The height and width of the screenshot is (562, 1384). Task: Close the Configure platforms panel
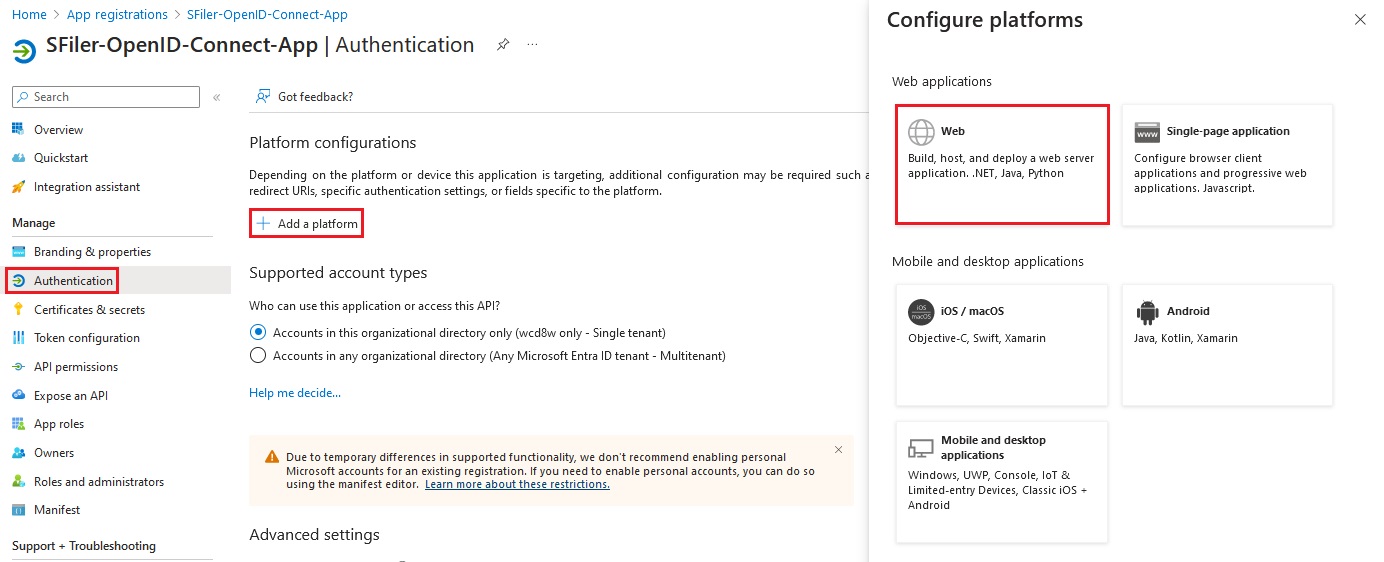point(1359,19)
